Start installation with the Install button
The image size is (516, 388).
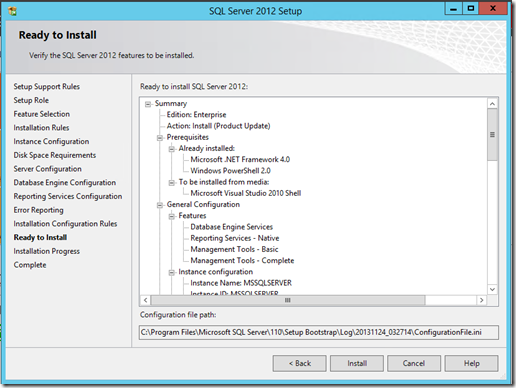[357, 363]
